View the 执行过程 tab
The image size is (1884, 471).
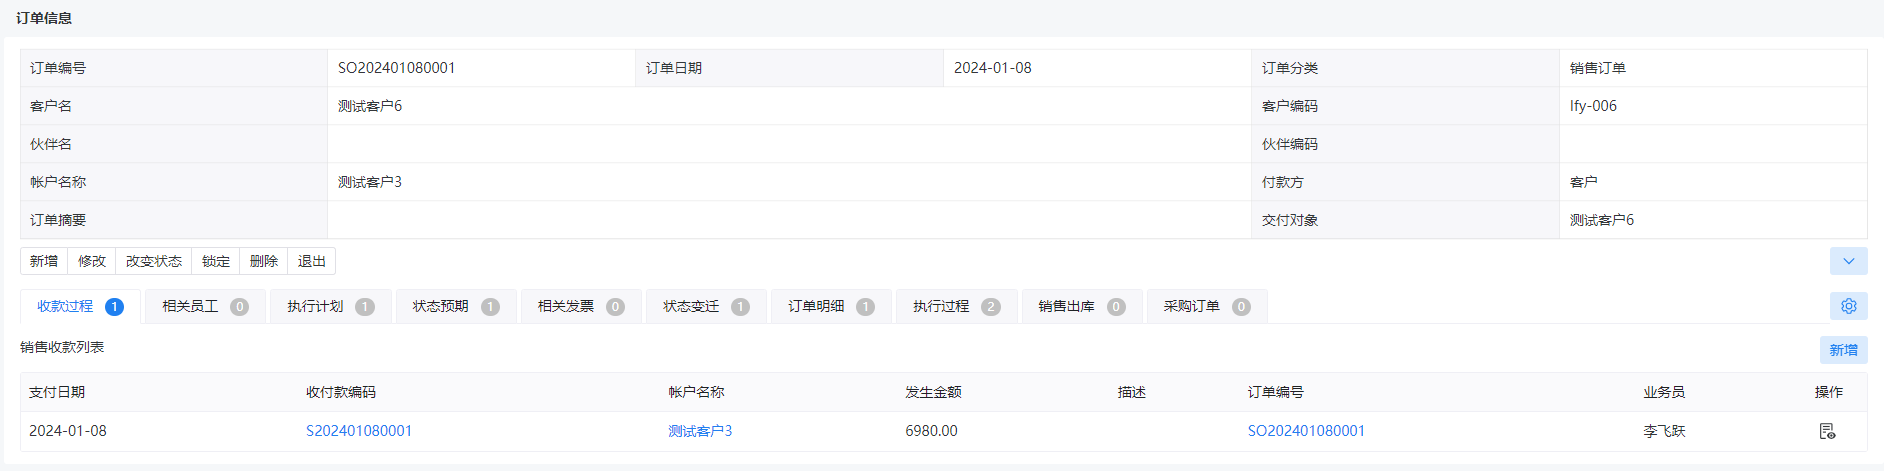(x=956, y=306)
